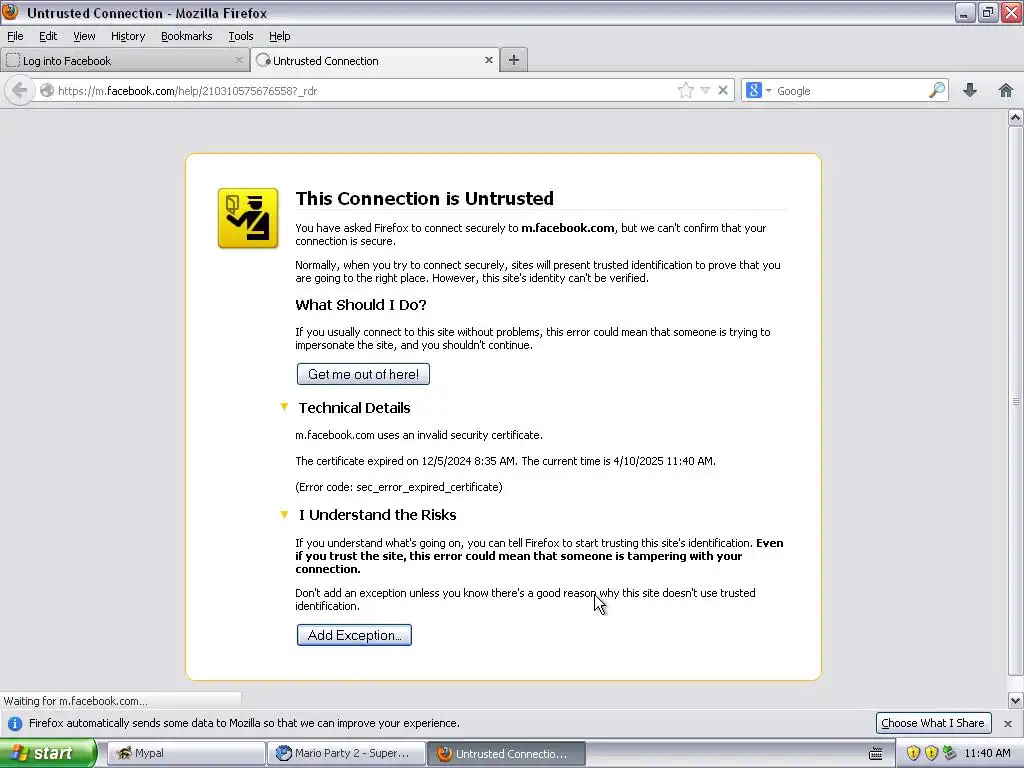Click the sec_error_expired_certificate error code text
Screen dimensions: 1024x768
click(x=429, y=487)
